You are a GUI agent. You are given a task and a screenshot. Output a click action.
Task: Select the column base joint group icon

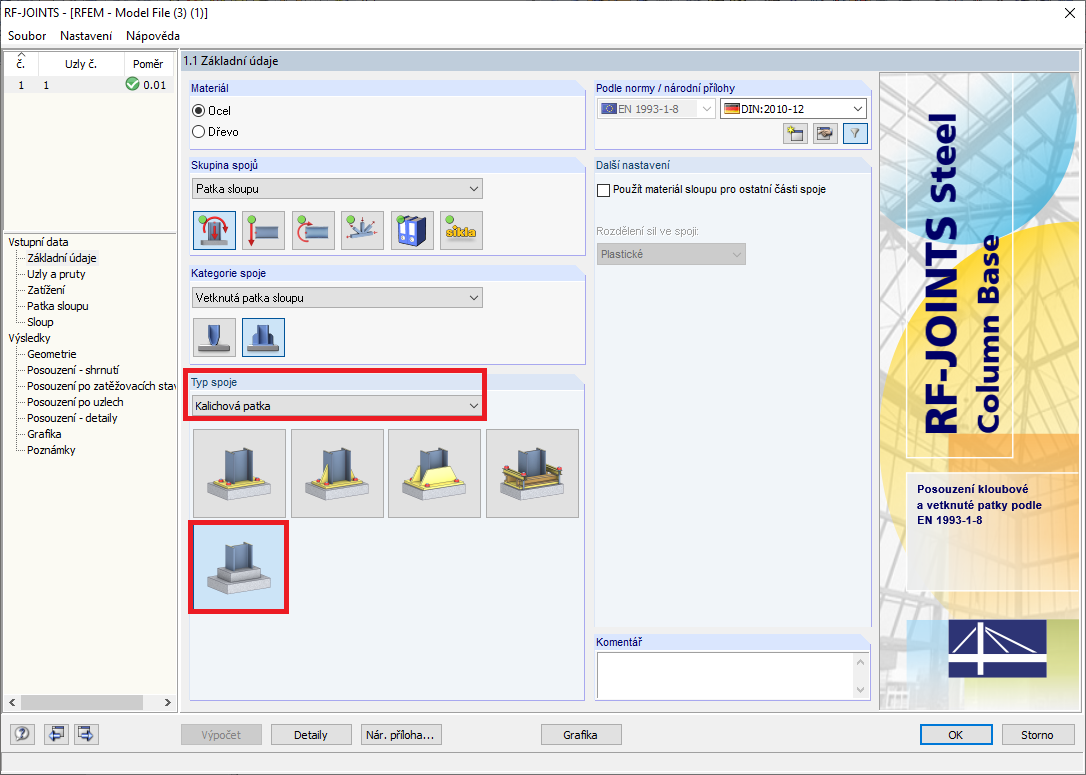[x=214, y=231]
